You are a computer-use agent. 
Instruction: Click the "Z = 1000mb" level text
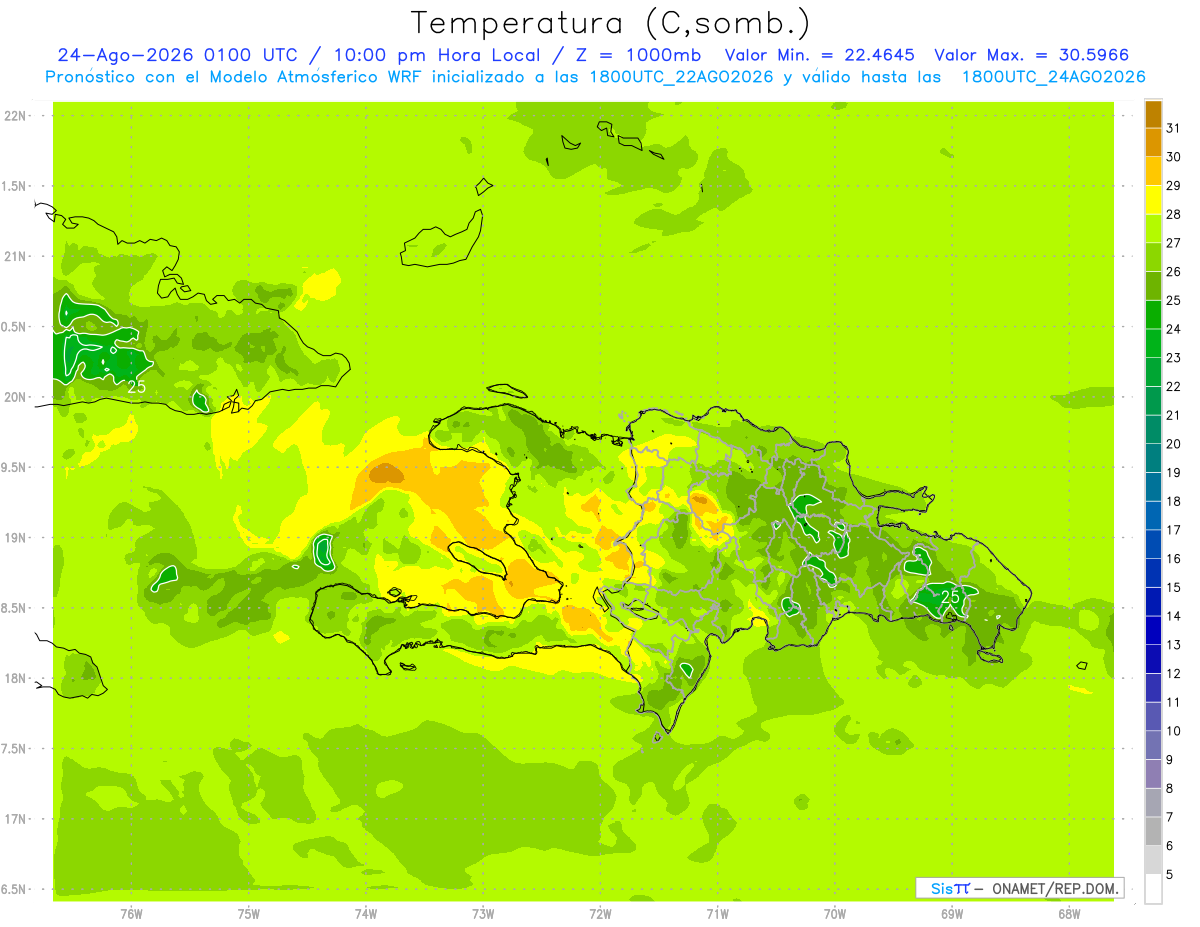coord(636,55)
